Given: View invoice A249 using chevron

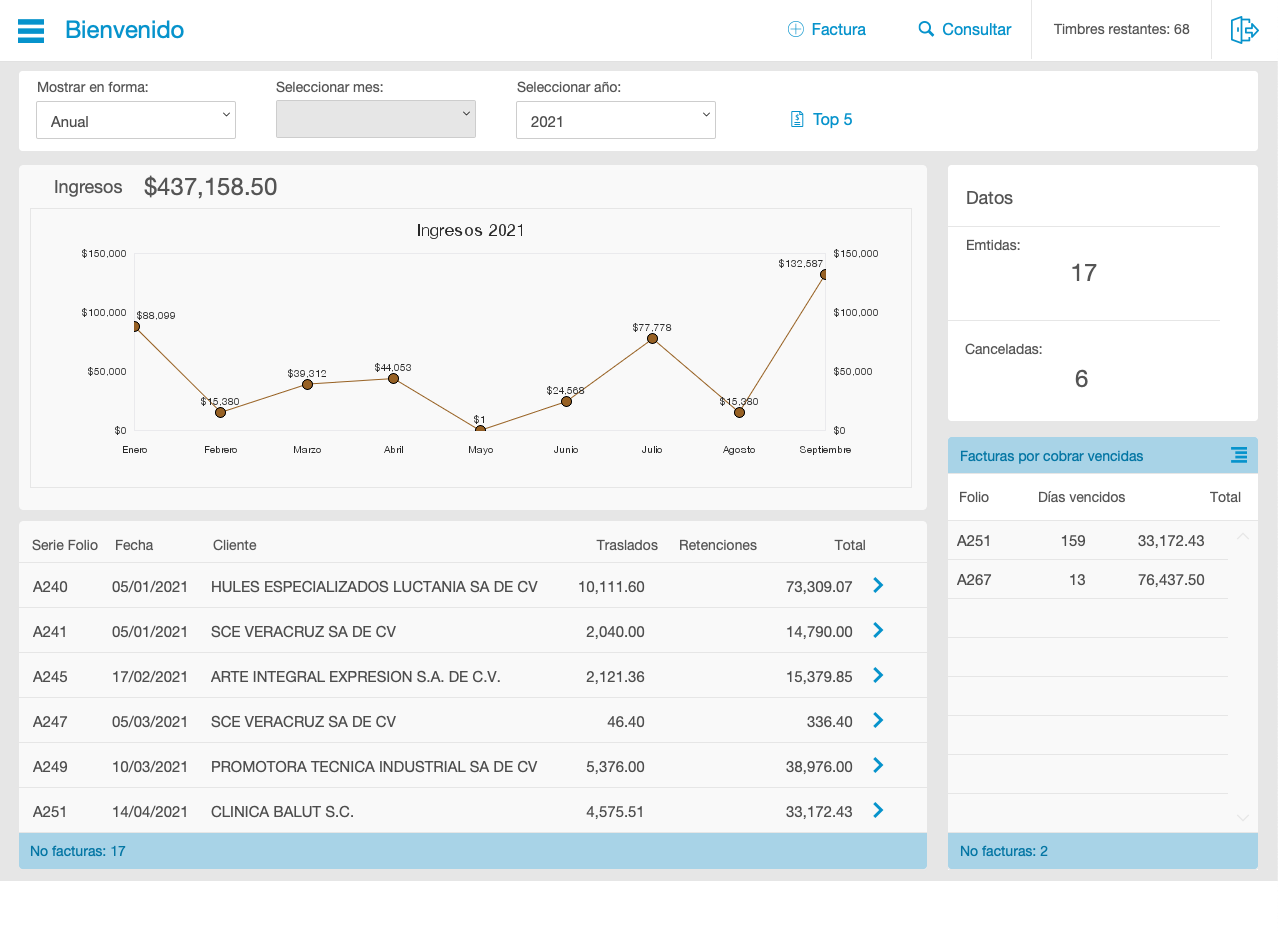Looking at the screenshot, I should pyautogui.click(x=878, y=765).
